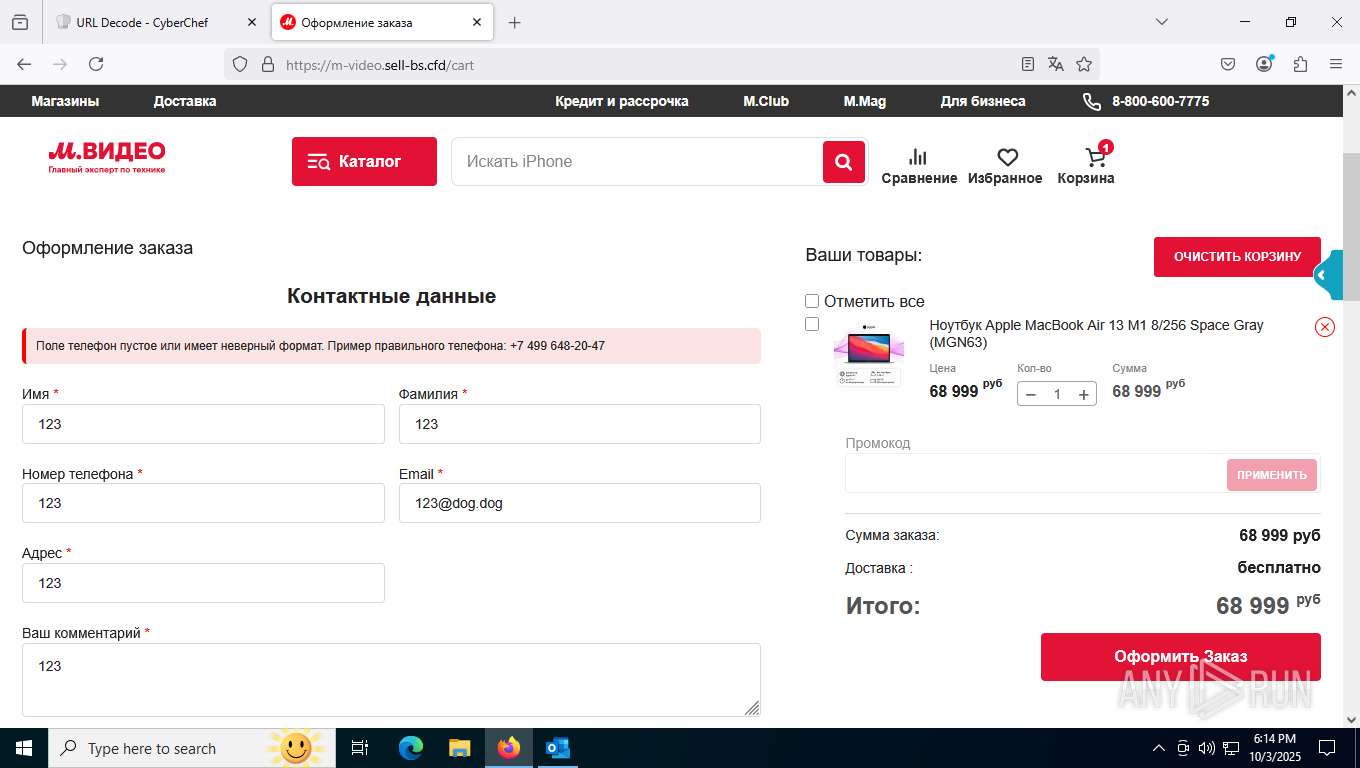This screenshot has width=1360, height=768.
Task: Open File Explorer from the taskbar
Action: pos(459,748)
